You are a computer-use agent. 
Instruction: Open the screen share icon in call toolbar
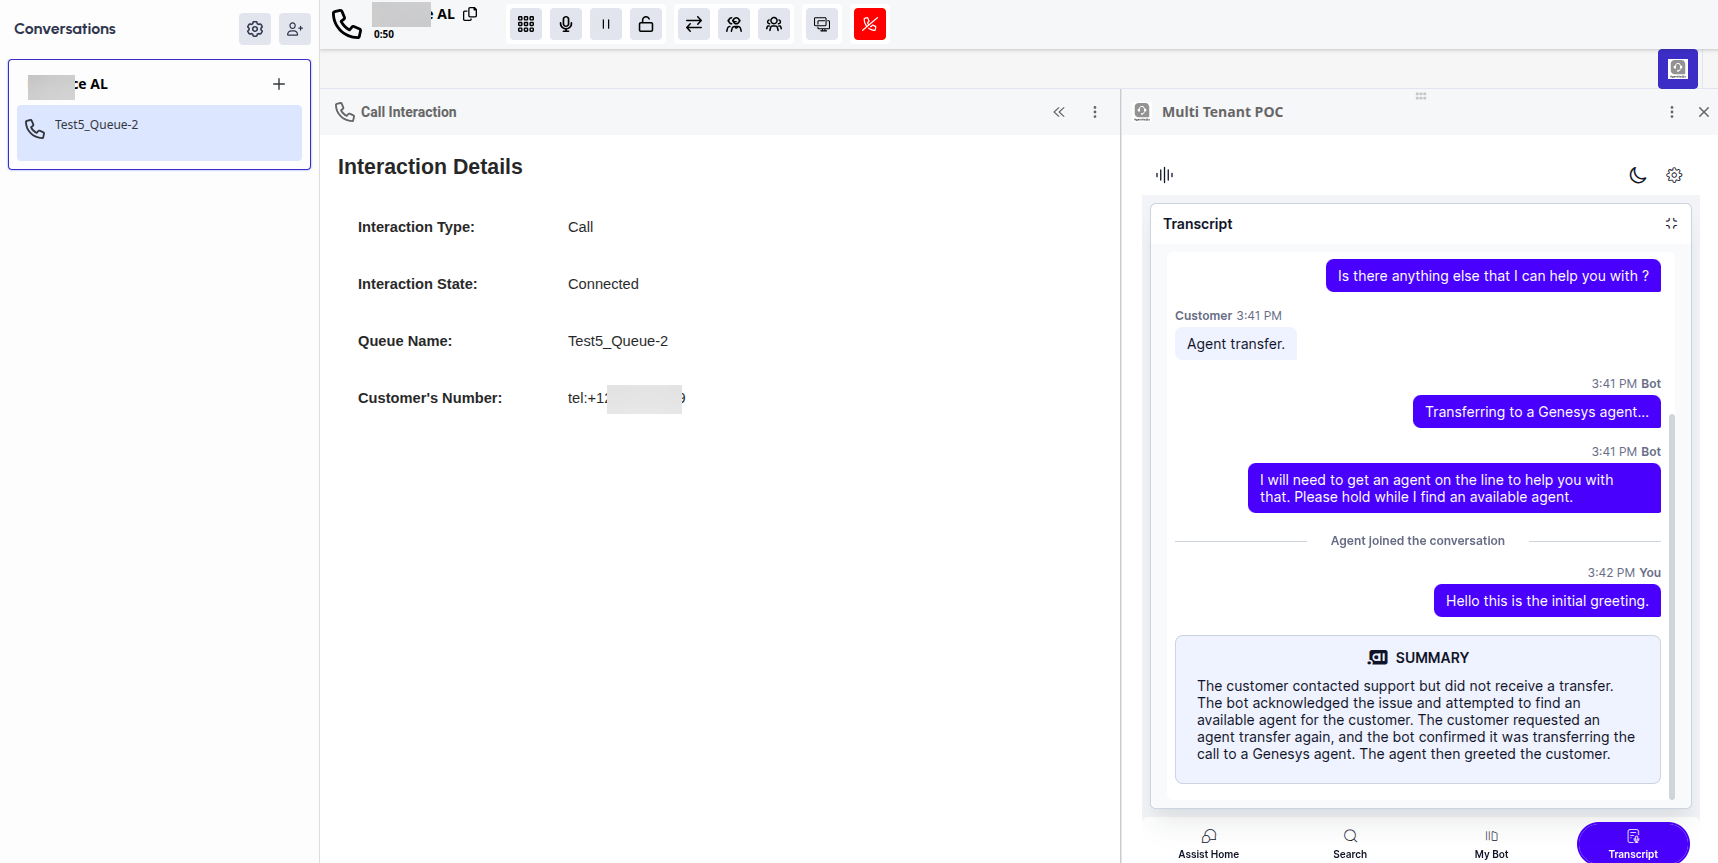822,24
